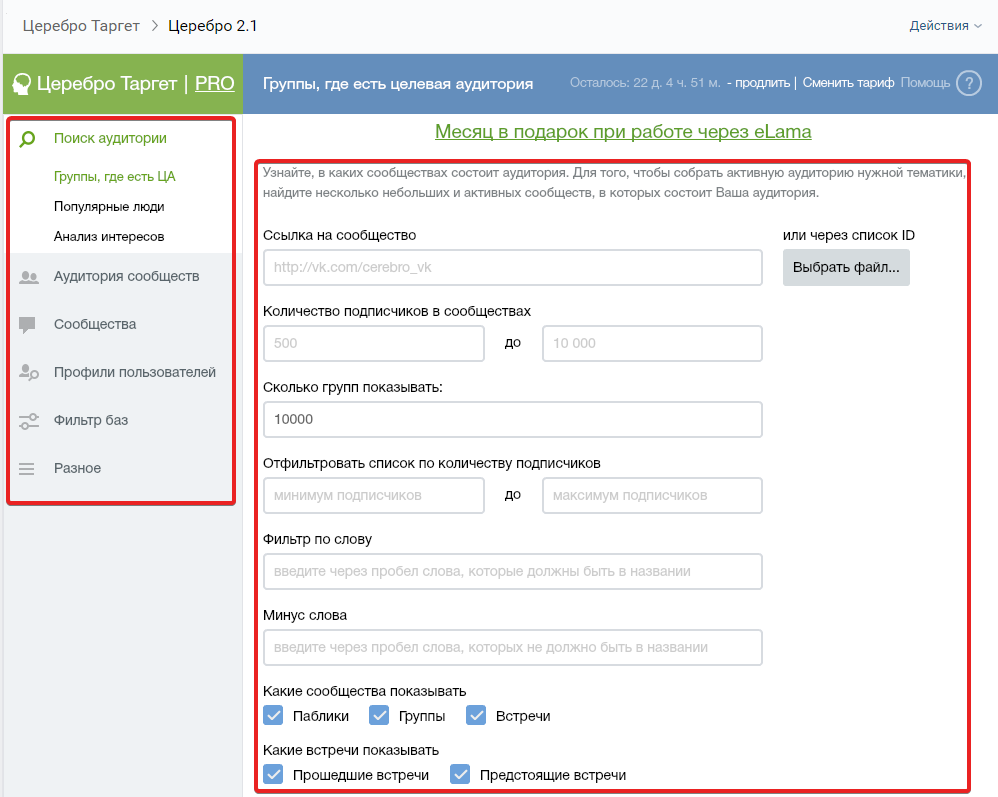The height and width of the screenshot is (797, 998).
Task: Click the Выбрать файл... button
Action: click(x=846, y=267)
